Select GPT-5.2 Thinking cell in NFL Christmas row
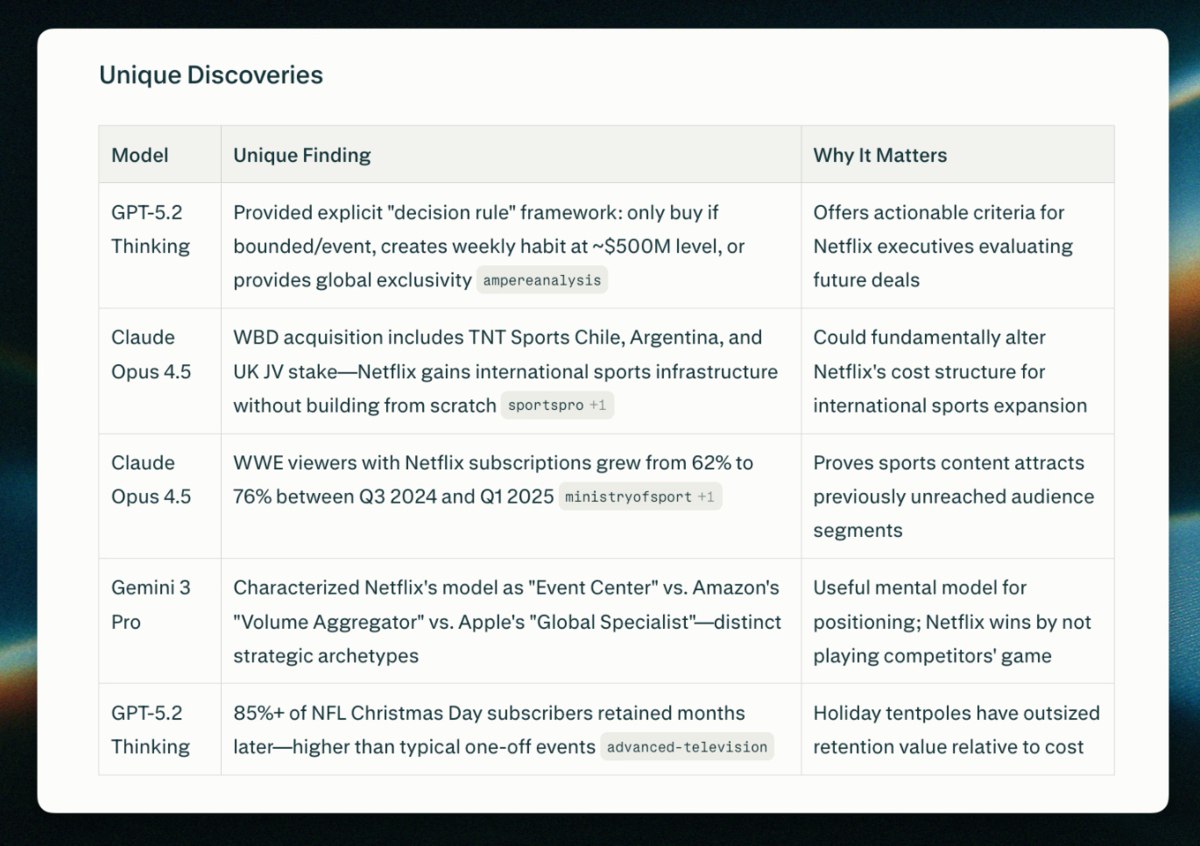1200x846 pixels. [150, 729]
